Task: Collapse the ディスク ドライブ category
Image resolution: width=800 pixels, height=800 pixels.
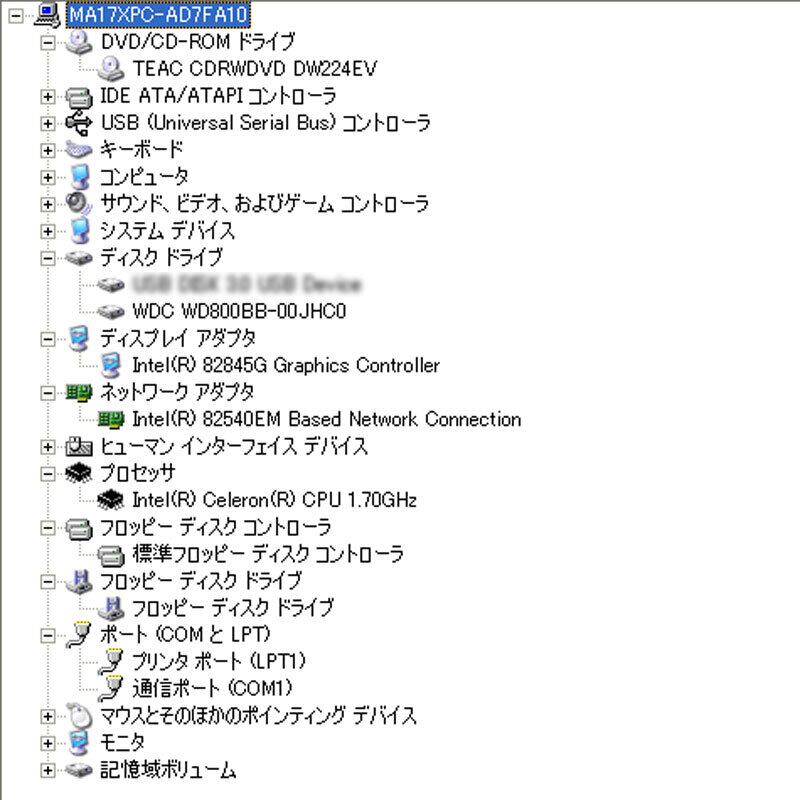Action: point(47,258)
